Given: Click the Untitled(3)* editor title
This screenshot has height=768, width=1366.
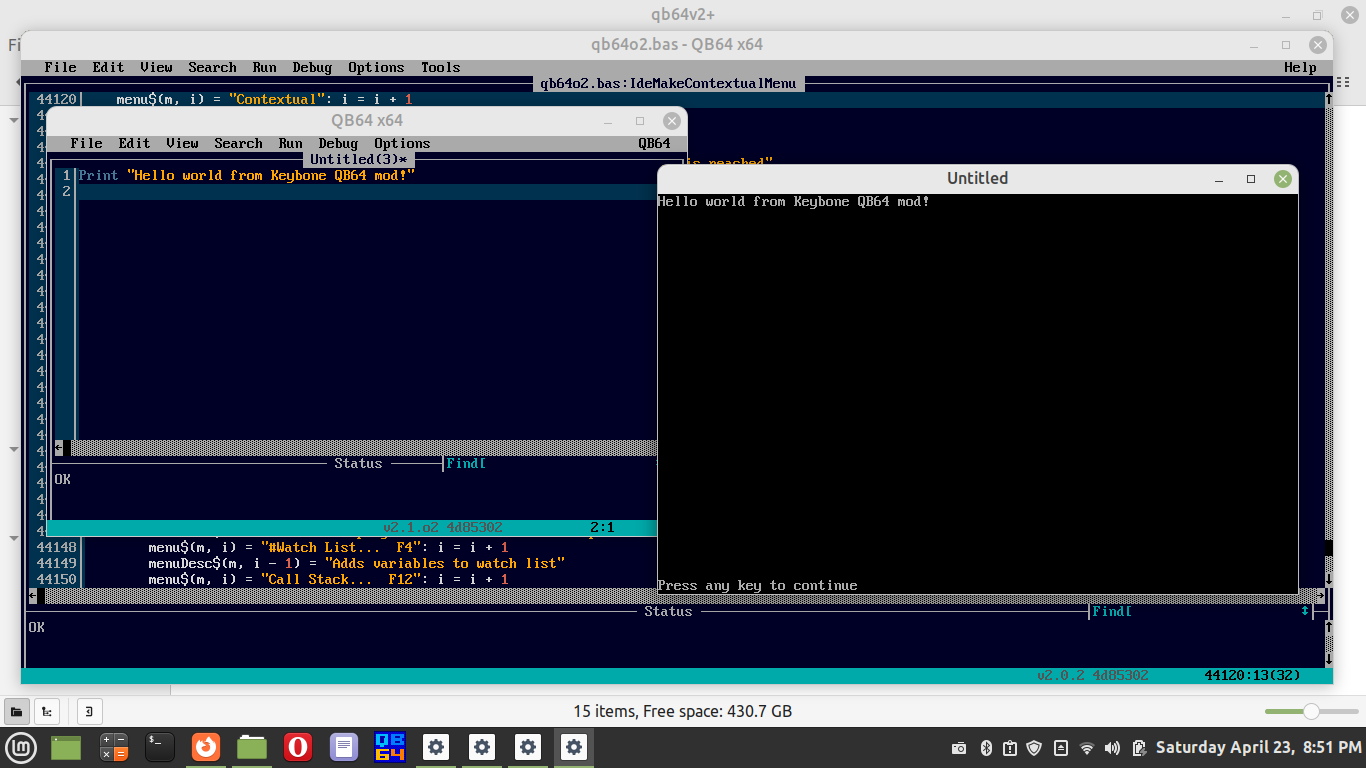Looking at the screenshot, I should click(358, 160).
